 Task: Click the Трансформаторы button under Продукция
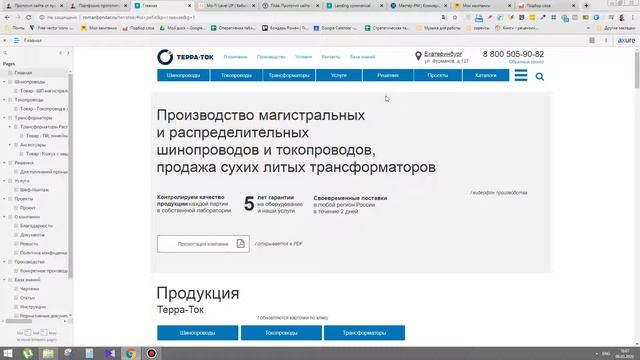(364, 333)
